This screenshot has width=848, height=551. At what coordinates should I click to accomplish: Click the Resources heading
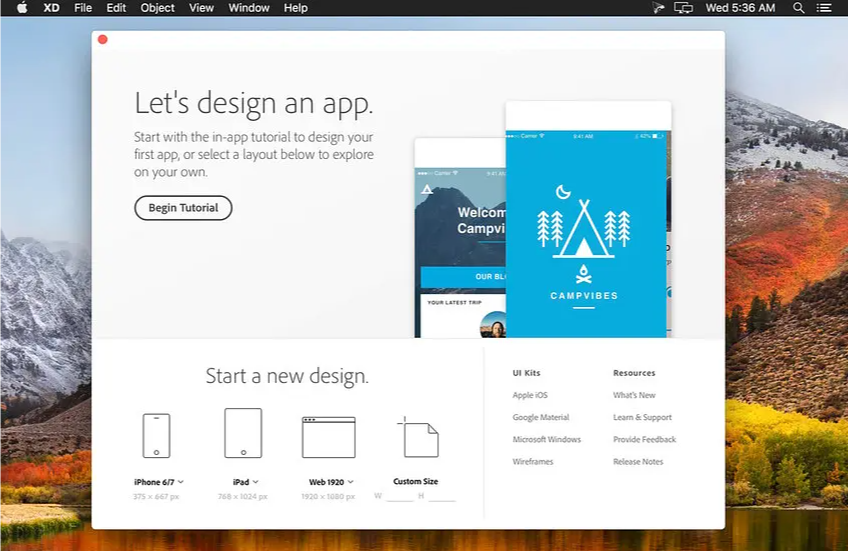[x=634, y=373]
